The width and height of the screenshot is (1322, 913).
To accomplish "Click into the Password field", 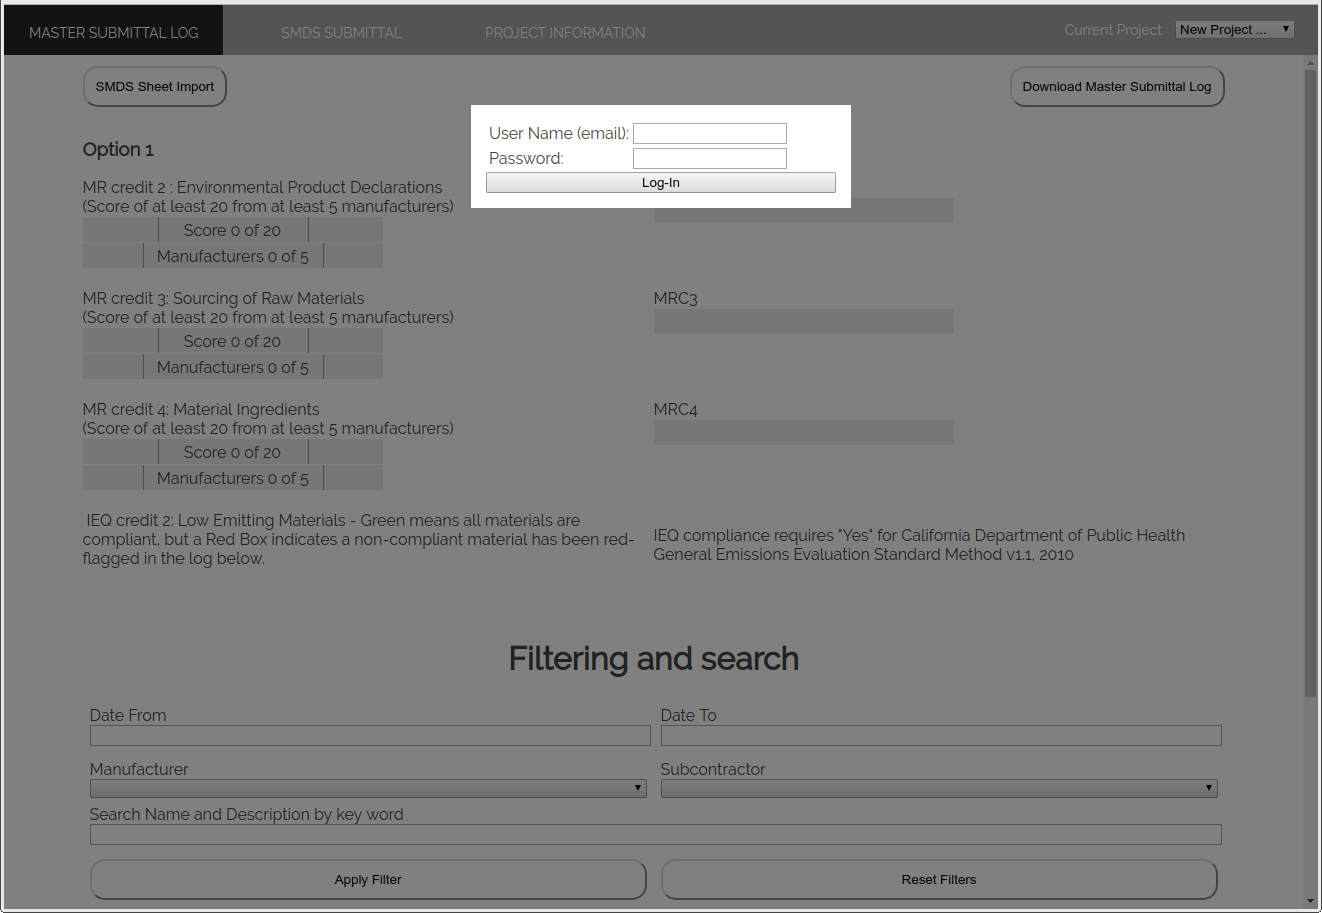I will point(710,159).
